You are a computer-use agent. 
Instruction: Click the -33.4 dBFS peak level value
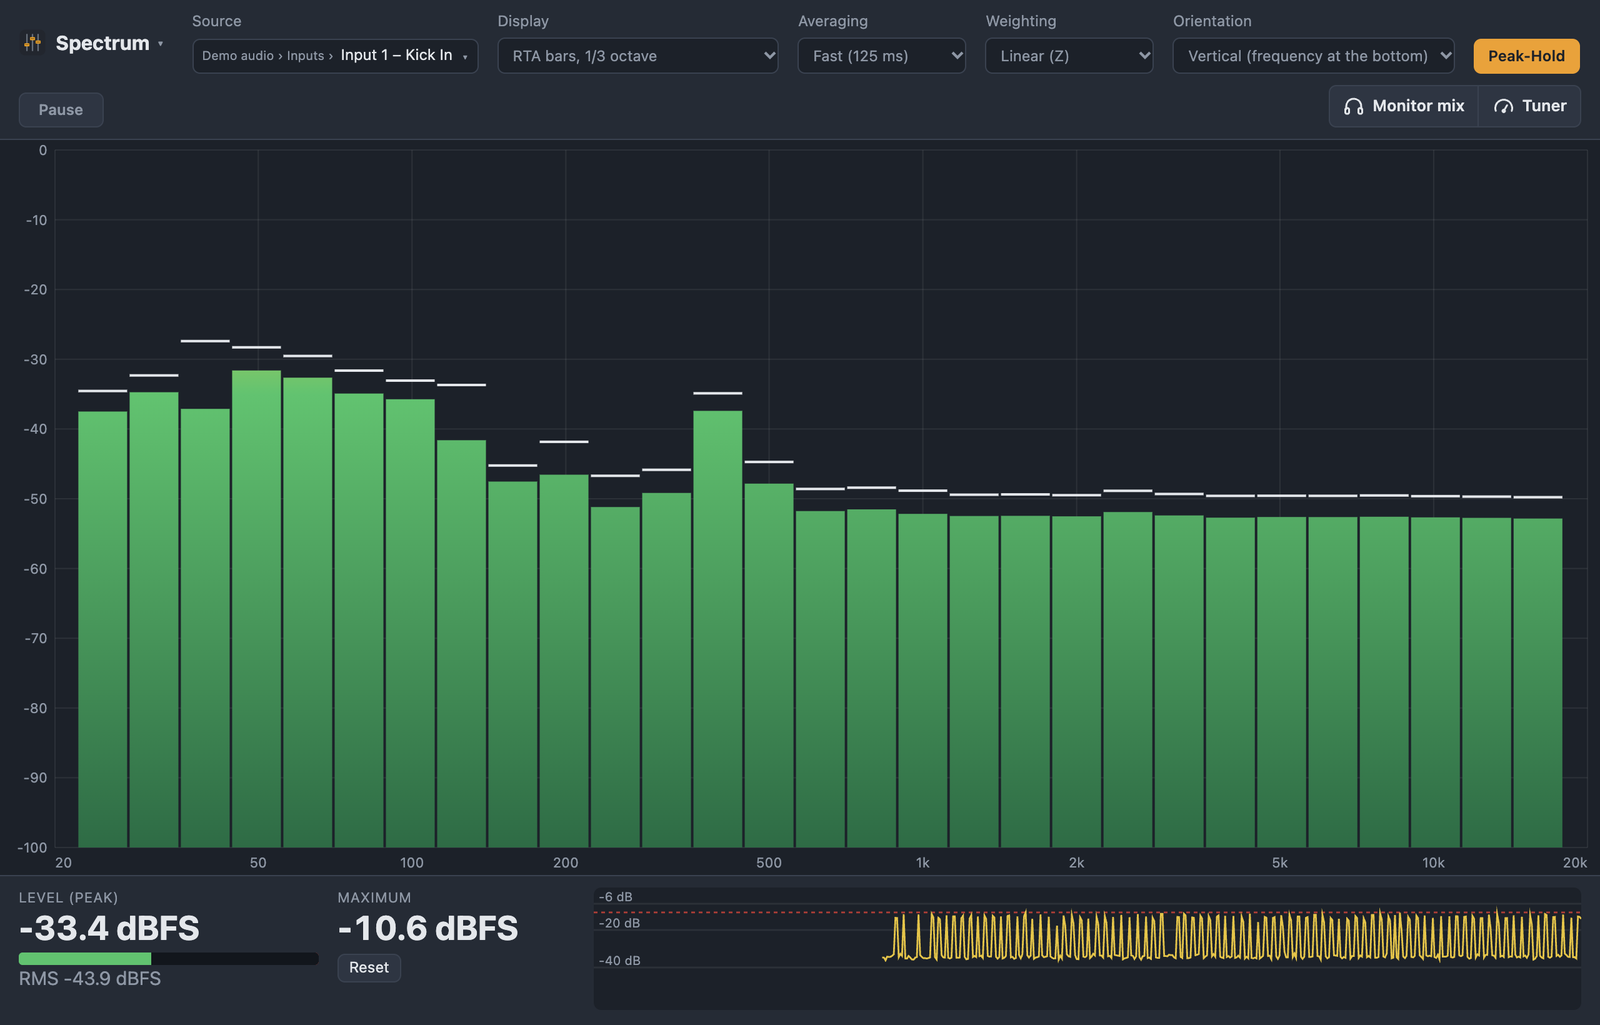pos(109,928)
